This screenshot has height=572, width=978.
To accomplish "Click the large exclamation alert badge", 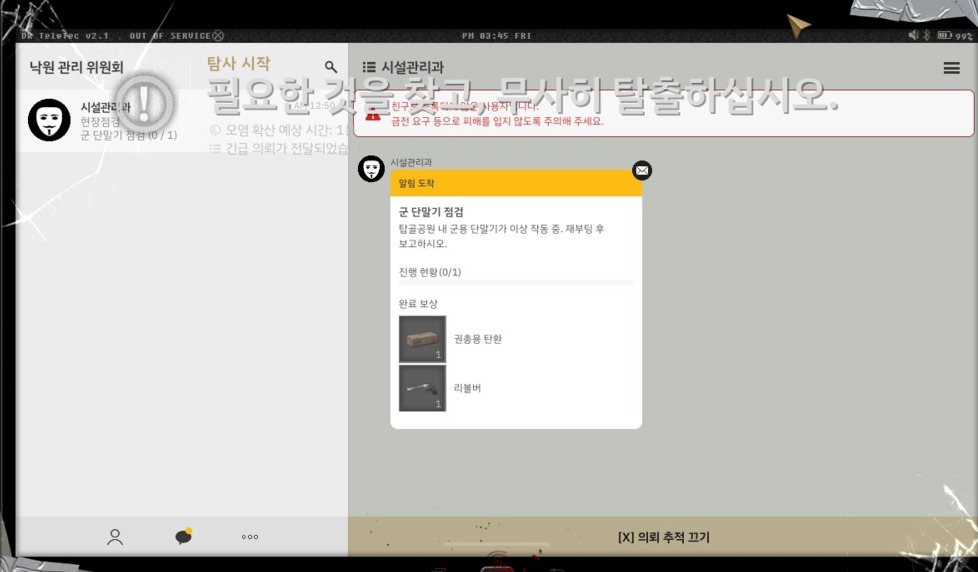I will (x=144, y=104).
